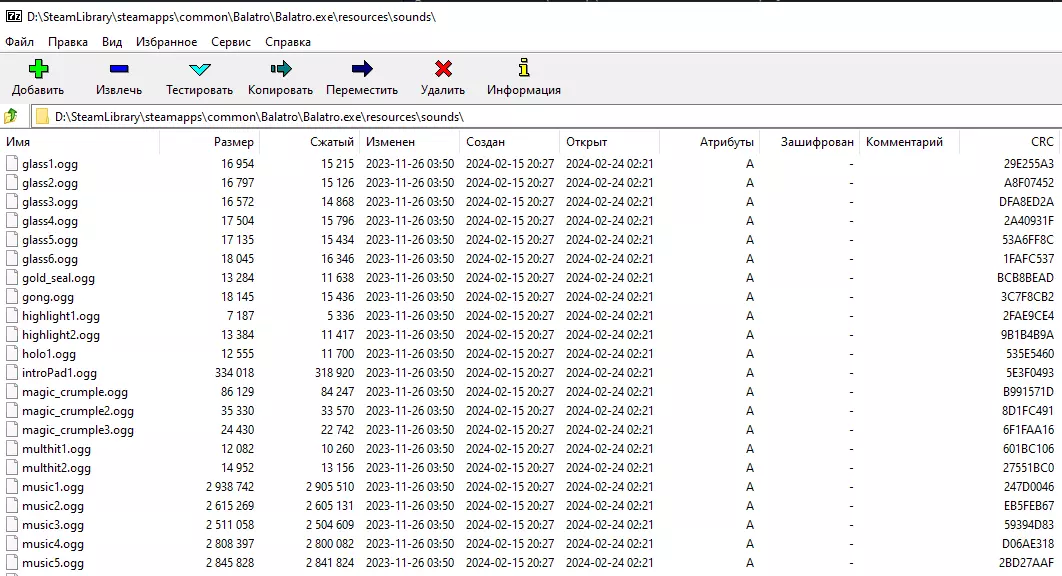This screenshot has height=576, width=1062.
Task: Sort by CRC column header
Action: pyautogui.click(x=1011, y=142)
